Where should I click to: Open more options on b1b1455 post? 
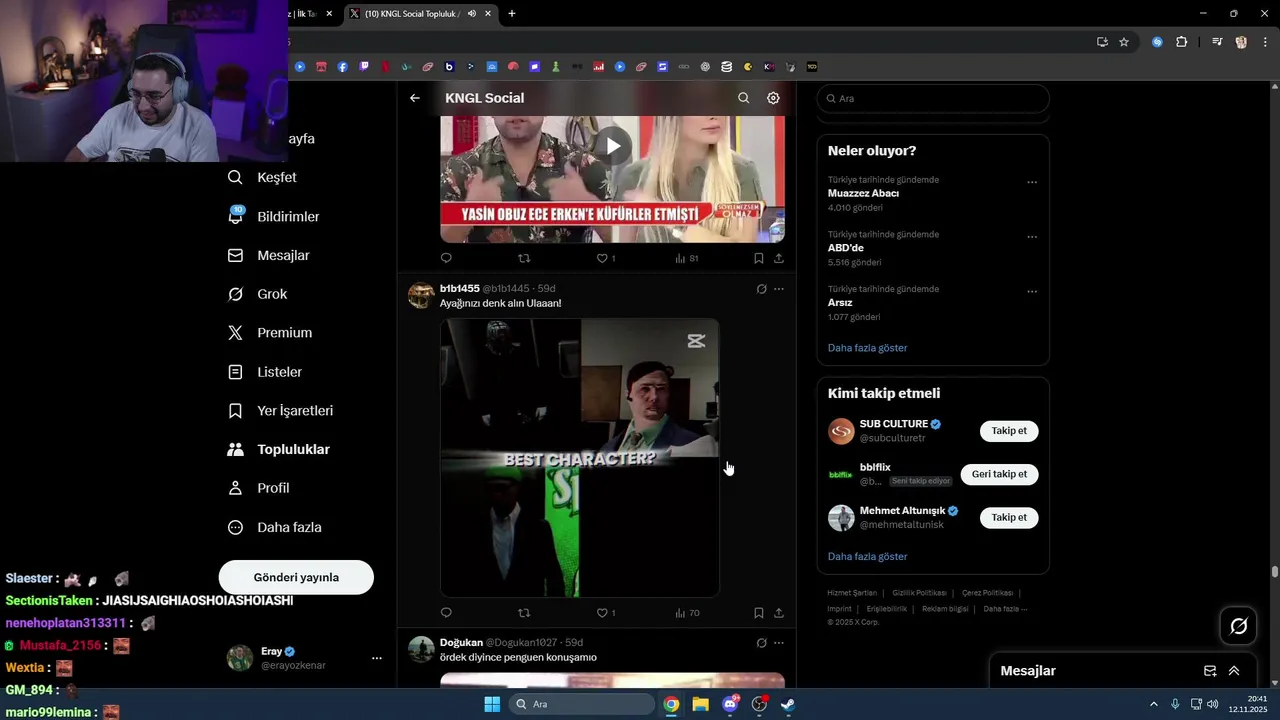[x=779, y=289]
